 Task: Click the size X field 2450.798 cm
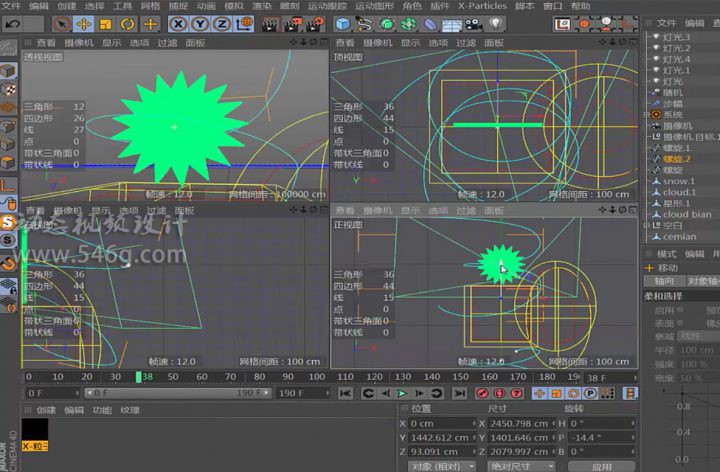522,424
